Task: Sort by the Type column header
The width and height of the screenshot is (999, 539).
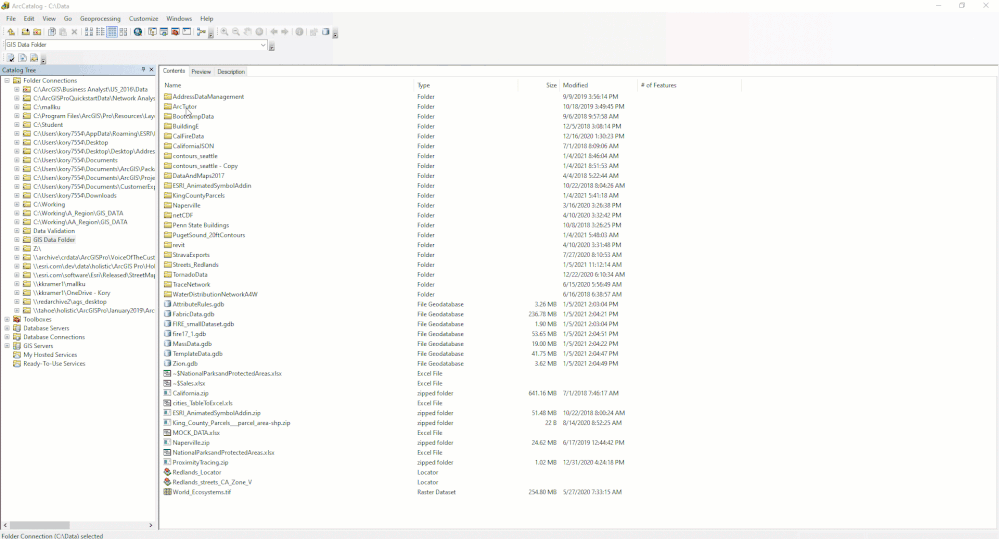Action: tap(466, 85)
